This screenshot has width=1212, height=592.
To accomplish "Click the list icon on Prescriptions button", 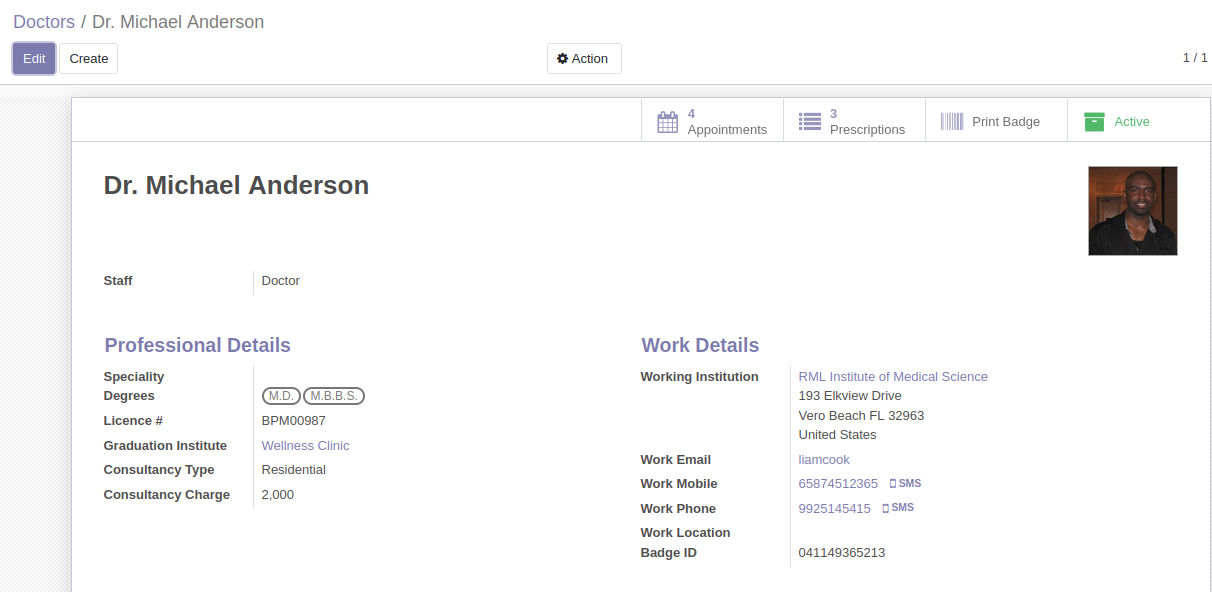I will click(x=810, y=121).
